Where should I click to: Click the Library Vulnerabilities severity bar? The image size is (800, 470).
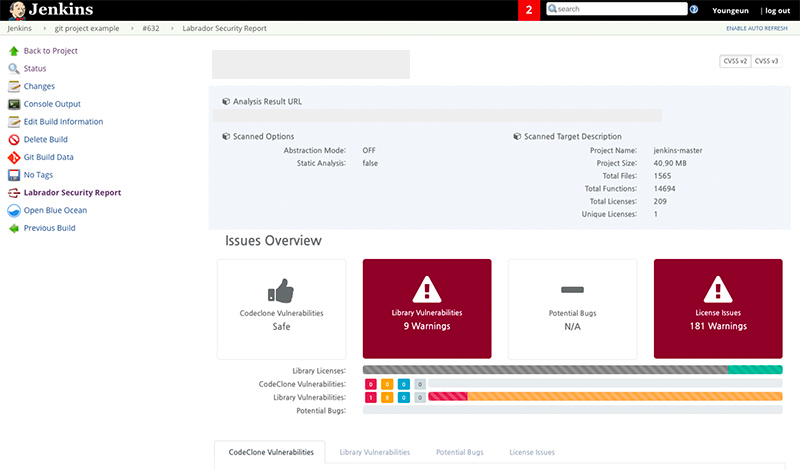point(605,397)
